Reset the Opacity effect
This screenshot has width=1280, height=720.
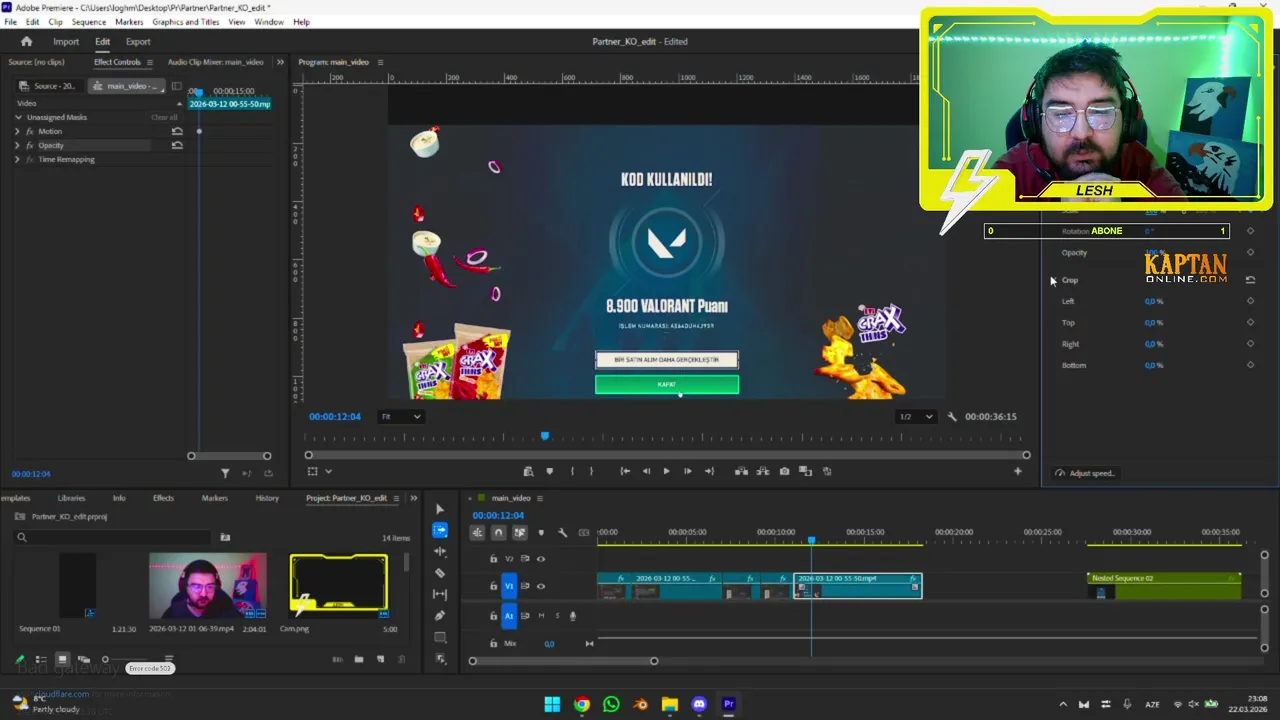[177, 145]
